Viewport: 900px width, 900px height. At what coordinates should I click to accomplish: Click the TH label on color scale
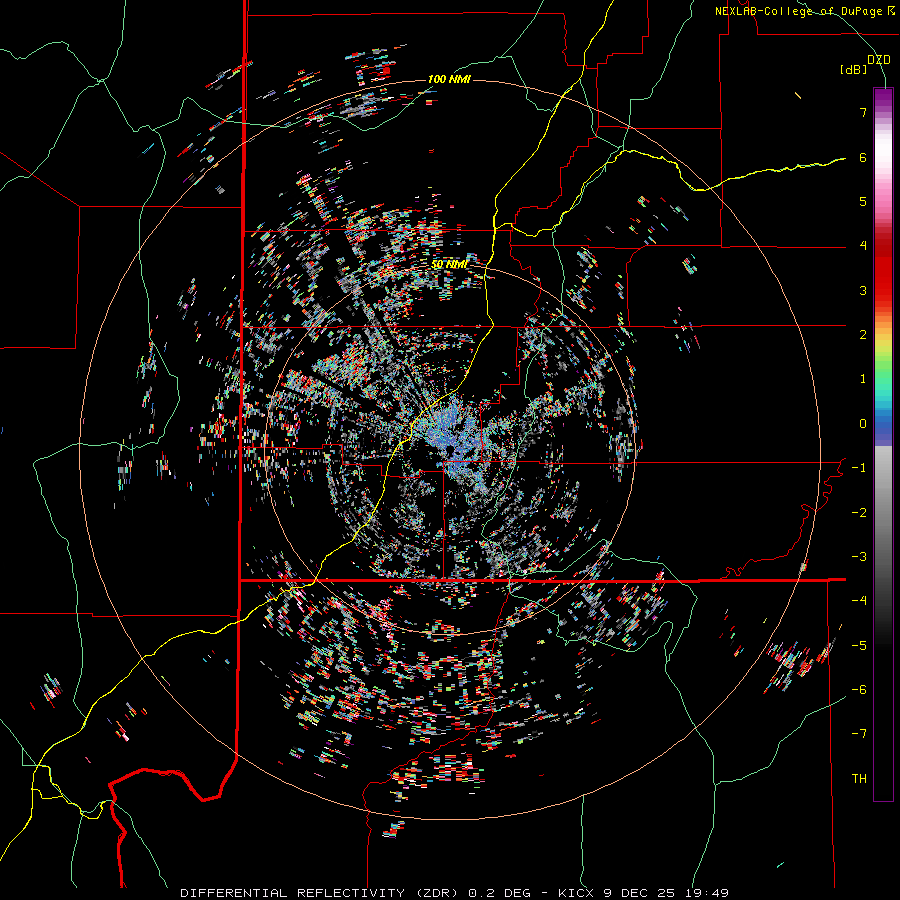tap(859, 779)
